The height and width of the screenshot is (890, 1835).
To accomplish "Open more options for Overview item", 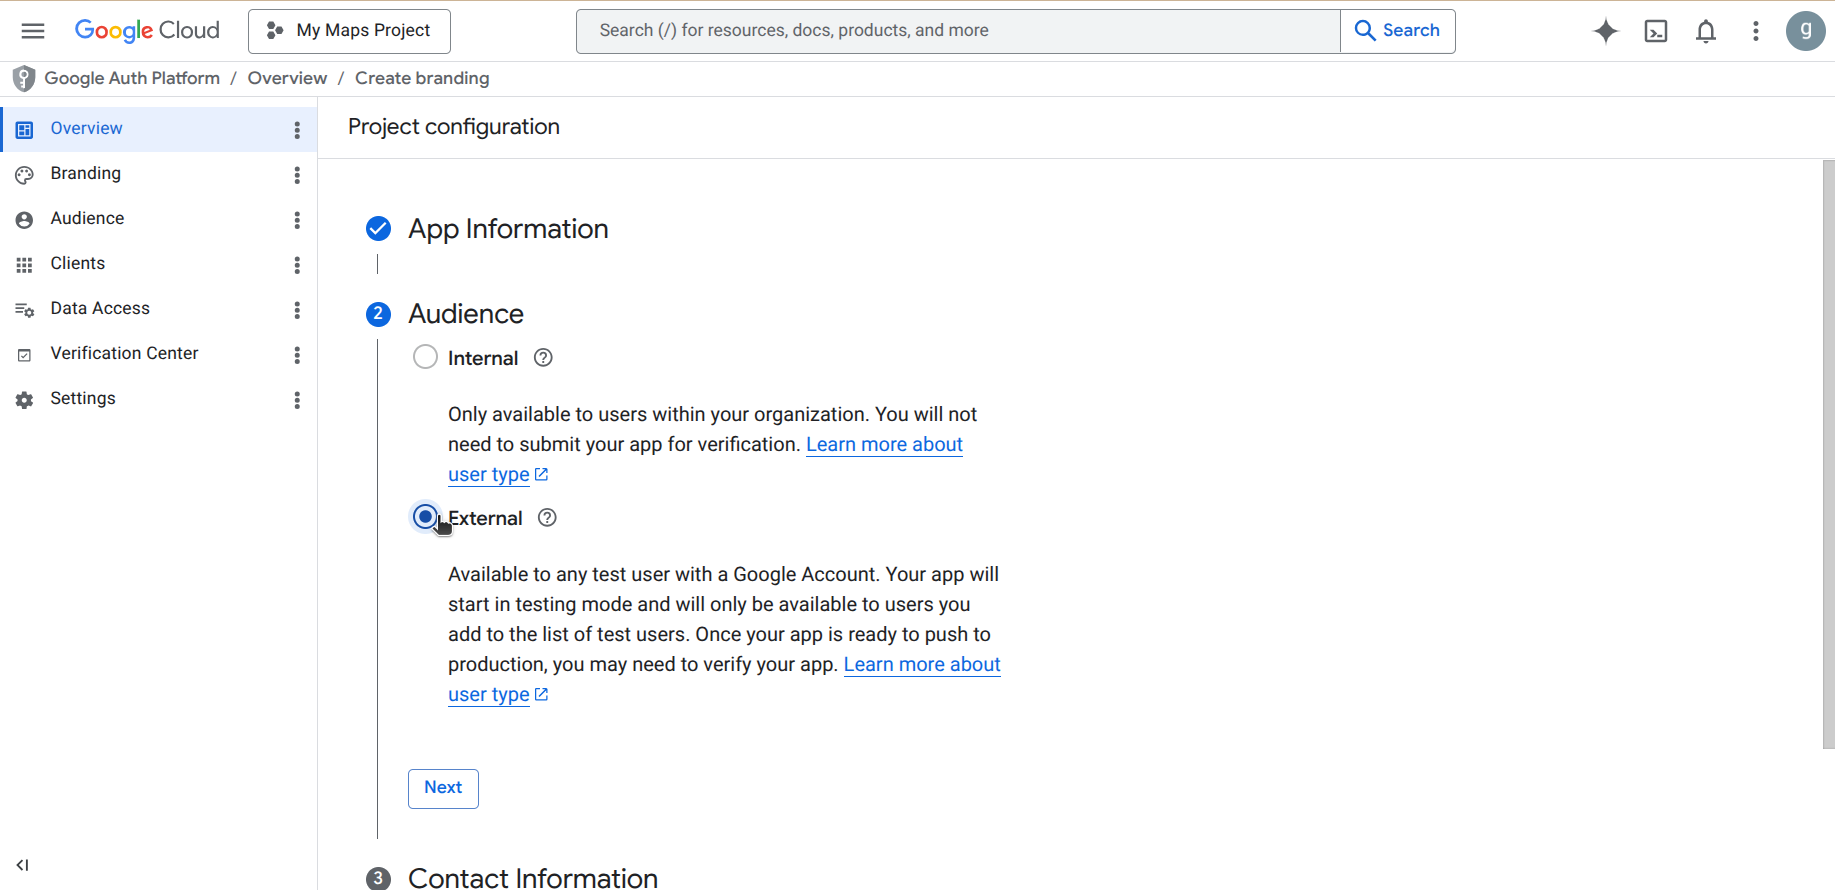I will coord(297,130).
